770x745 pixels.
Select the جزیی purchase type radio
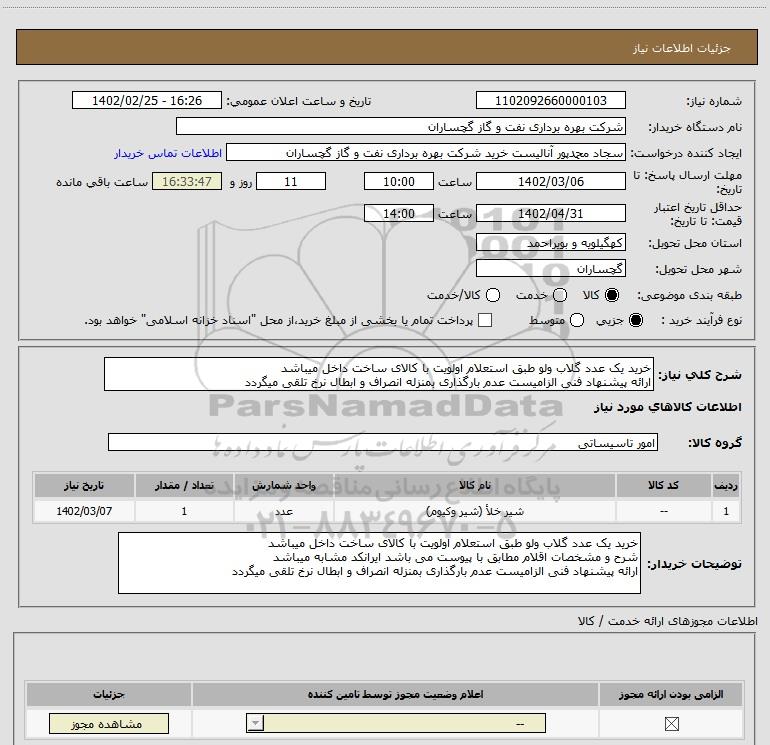click(635, 320)
